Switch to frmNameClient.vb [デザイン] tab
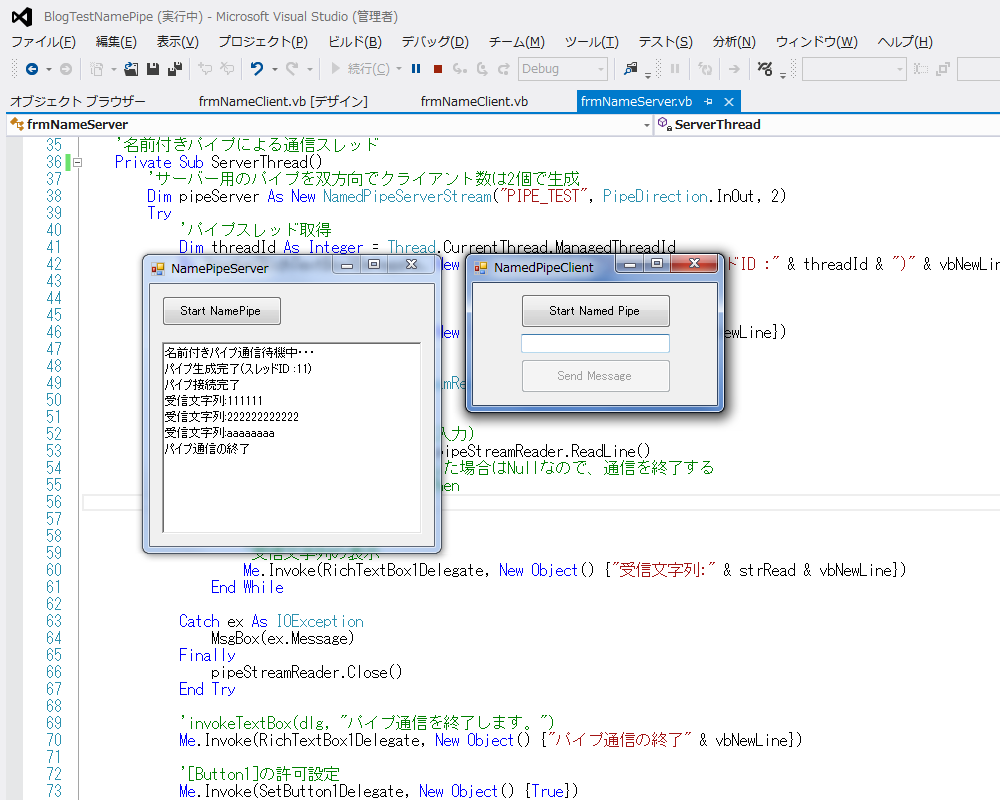The image size is (1000, 800). [x=283, y=101]
